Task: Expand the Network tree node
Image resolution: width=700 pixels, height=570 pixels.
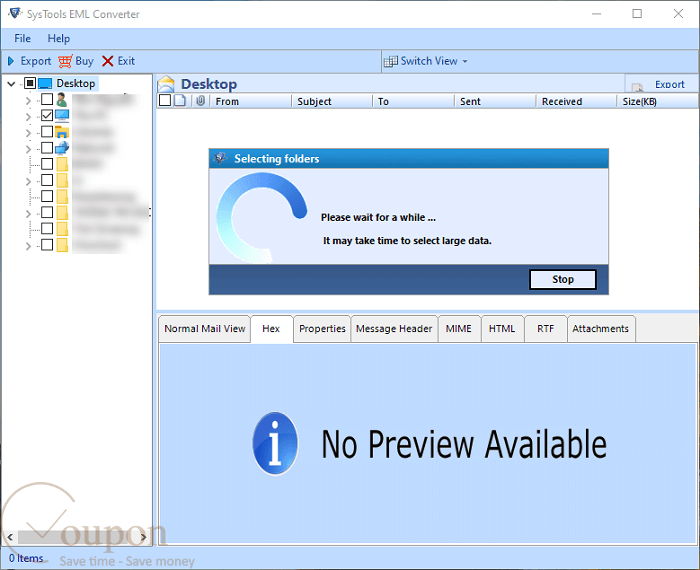Action: (28, 149)
